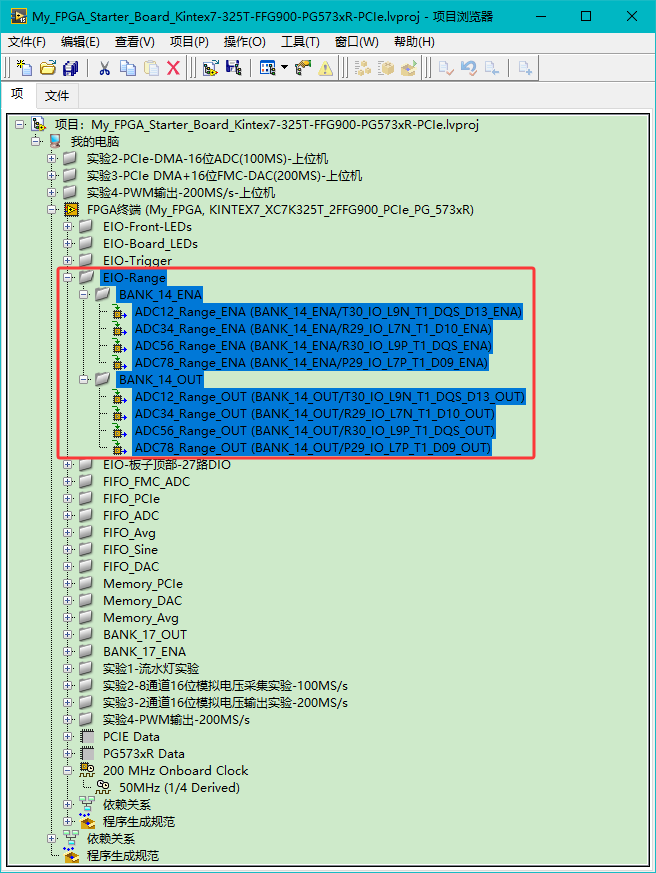Collapse the FPGA终端 target node
This screenshot has height=873, width=656.
pos(52,209)
